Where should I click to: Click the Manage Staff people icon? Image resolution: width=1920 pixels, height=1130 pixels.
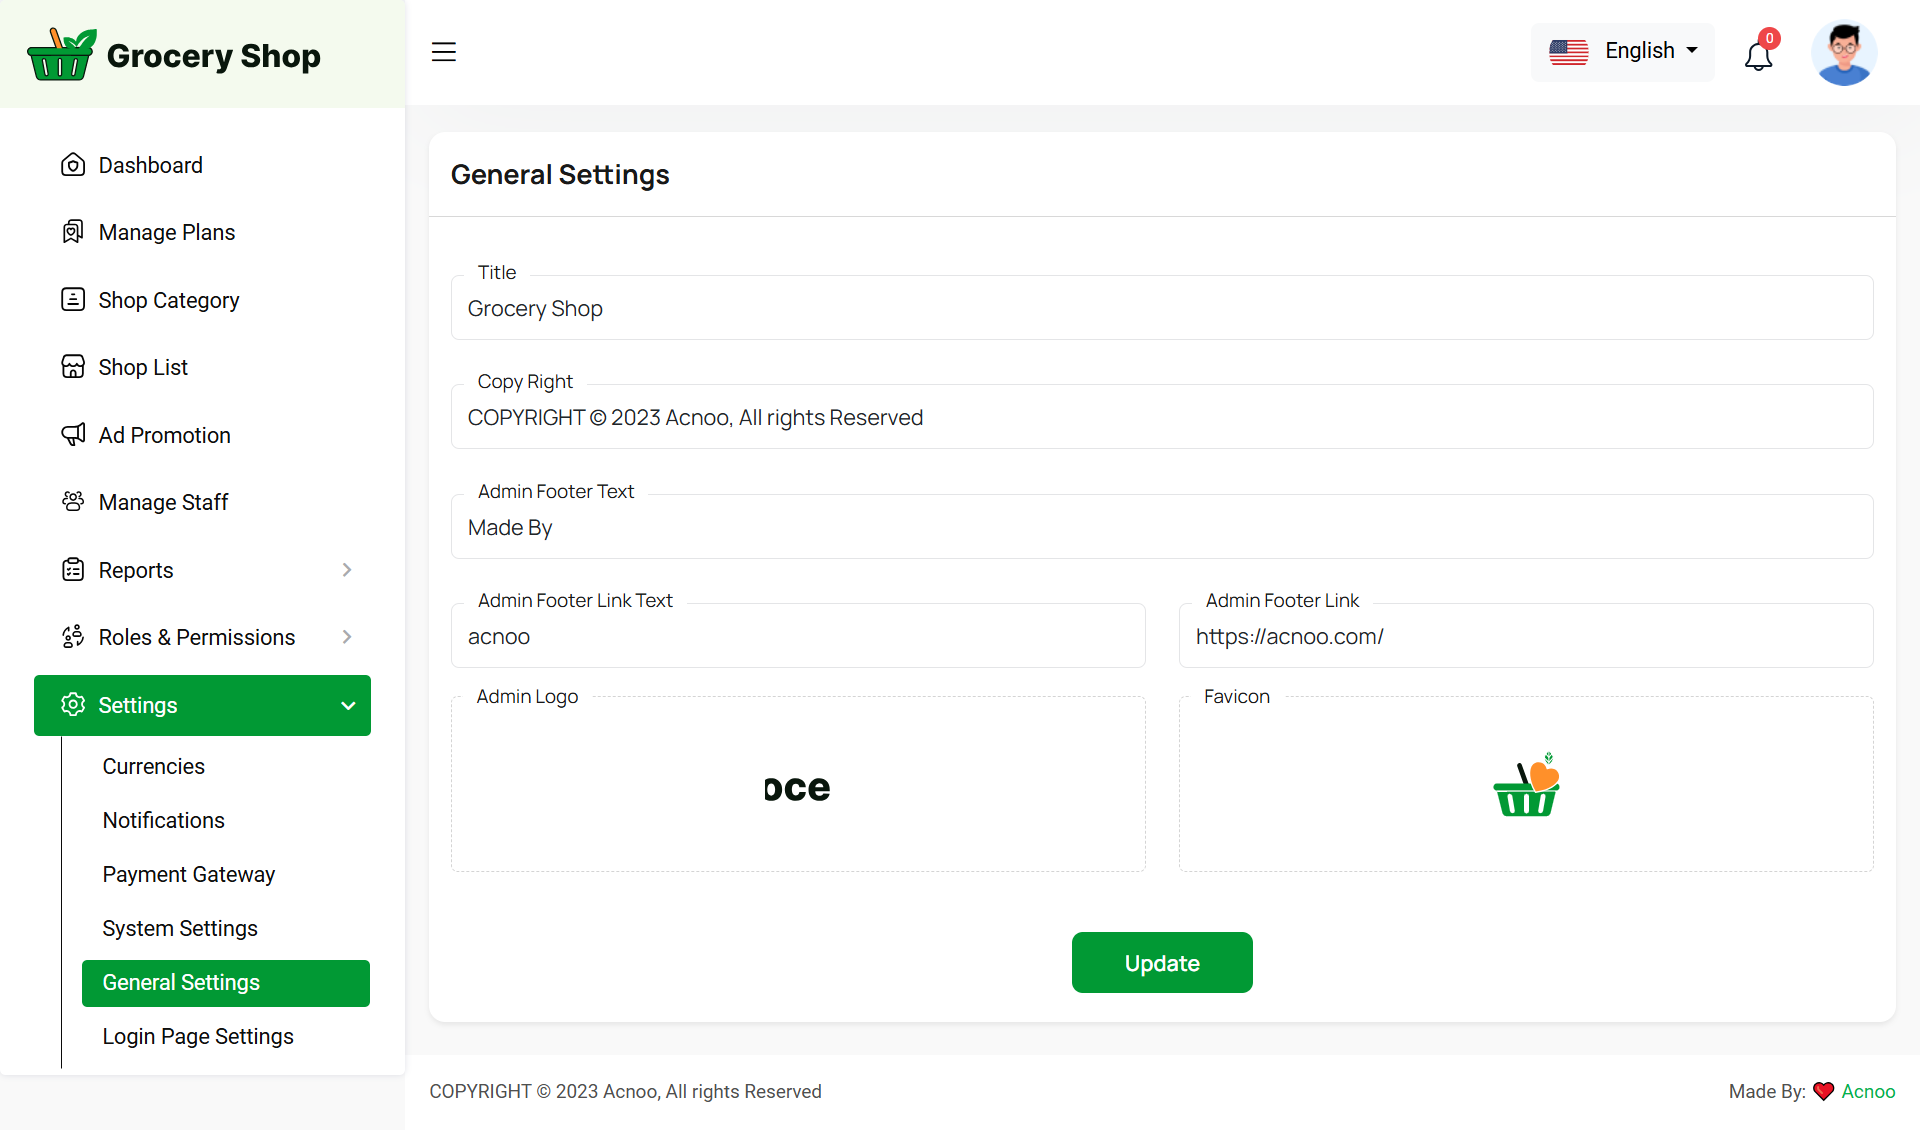pos(73,502)
